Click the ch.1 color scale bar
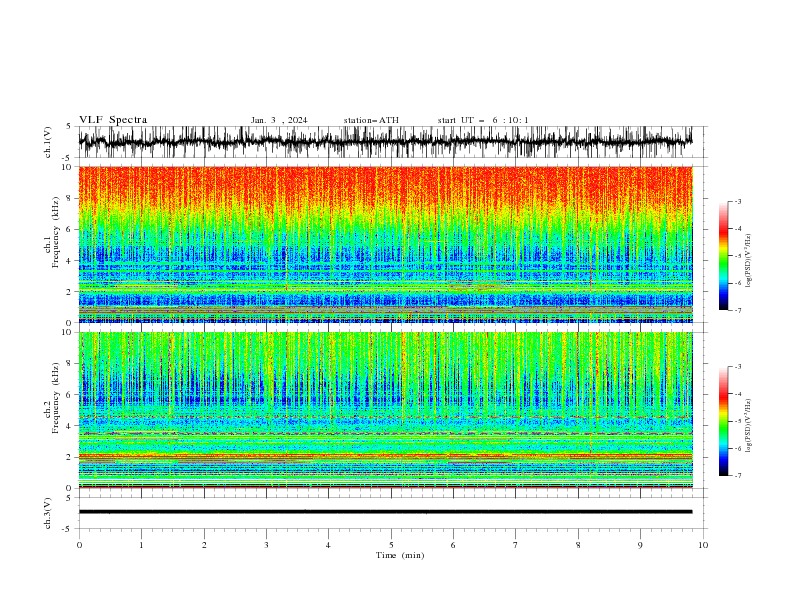The width and height of the screenshot is (792, 612). coord(723,256)
